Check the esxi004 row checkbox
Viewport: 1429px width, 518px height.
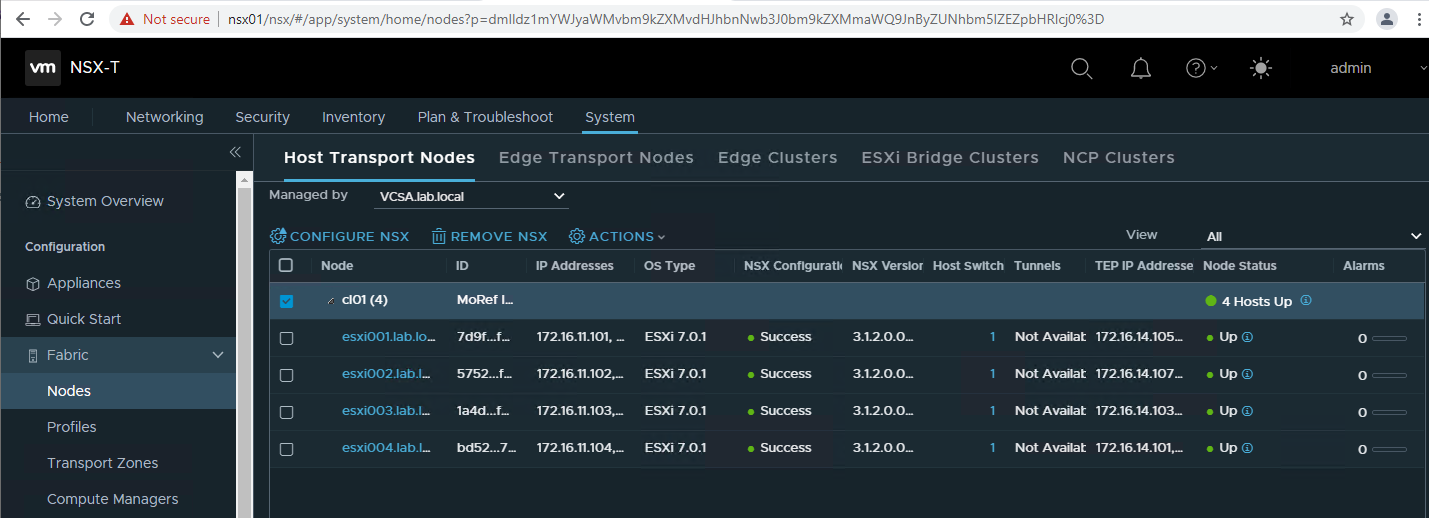pyautogui.click(x=286, y=449)
